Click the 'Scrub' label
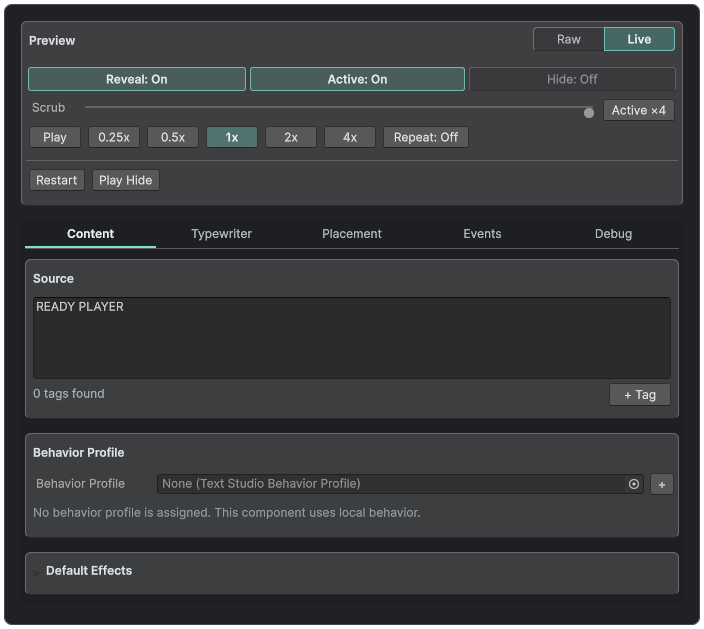This screenshot has width=704, height=629. point(48,108)
